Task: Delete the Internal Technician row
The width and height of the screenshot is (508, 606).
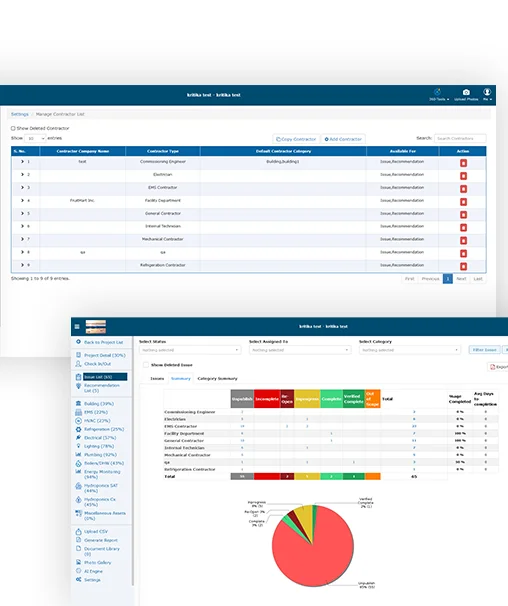Action: [463, 228]
